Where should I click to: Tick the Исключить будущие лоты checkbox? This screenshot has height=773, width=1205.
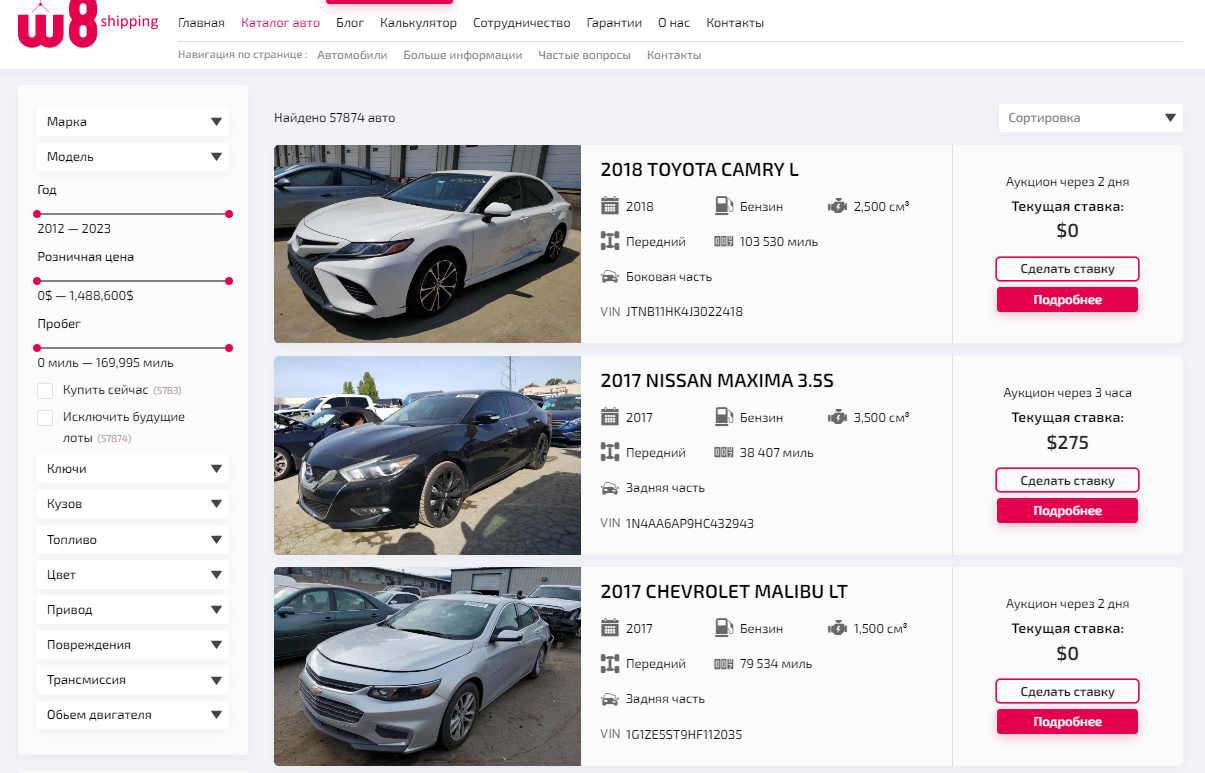[45, 417]
